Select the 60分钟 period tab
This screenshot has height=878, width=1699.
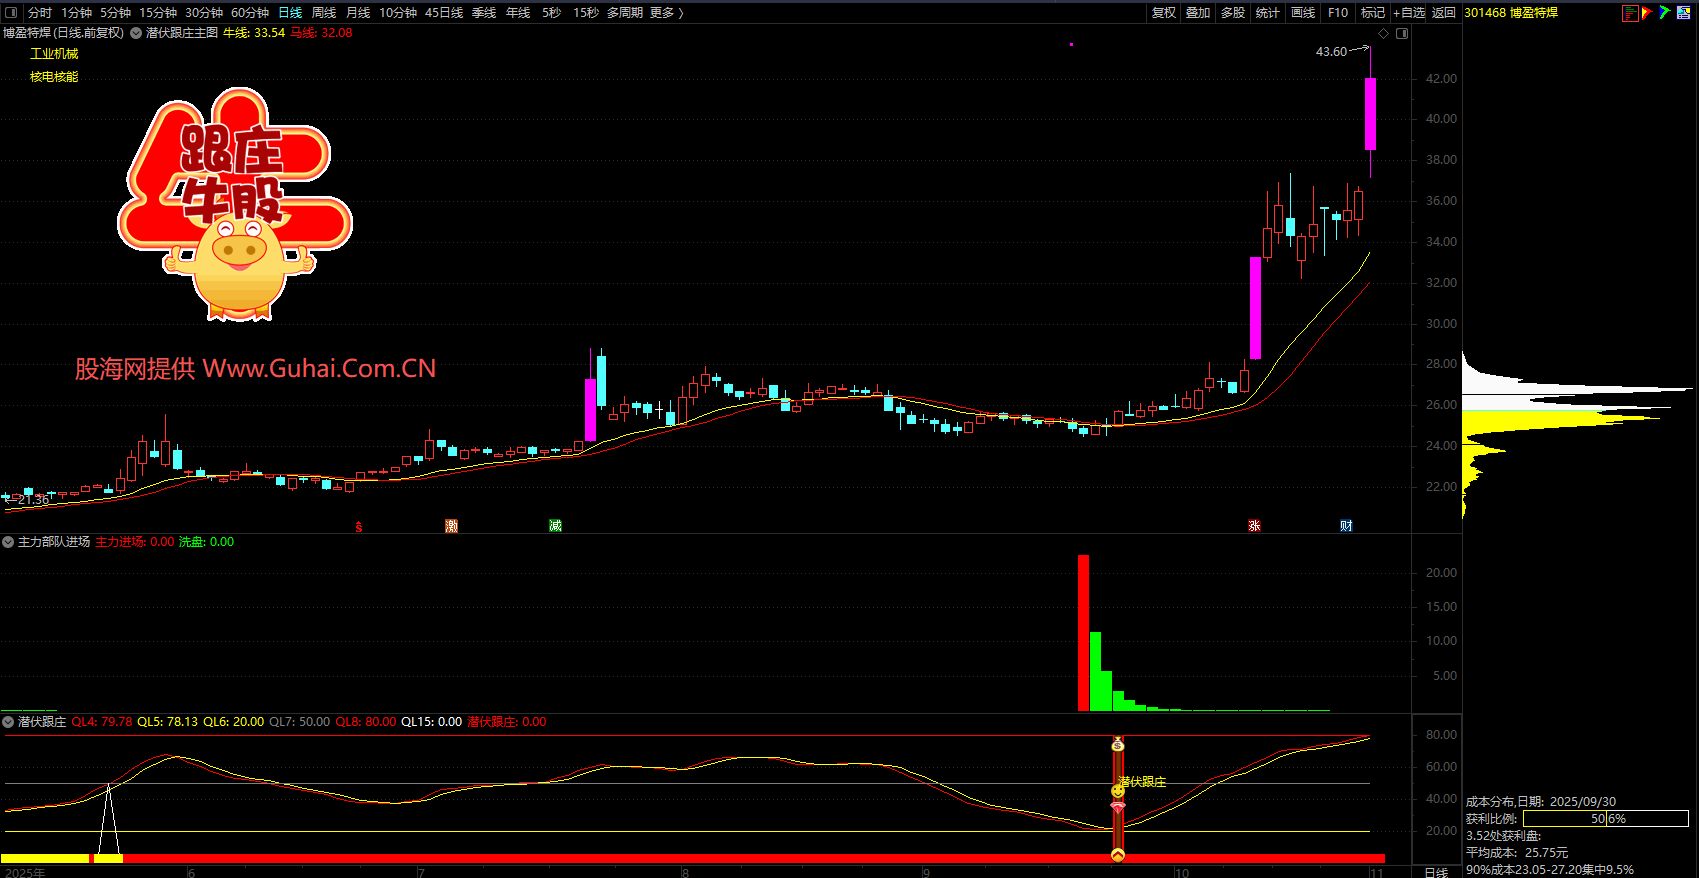click(250, 13)
